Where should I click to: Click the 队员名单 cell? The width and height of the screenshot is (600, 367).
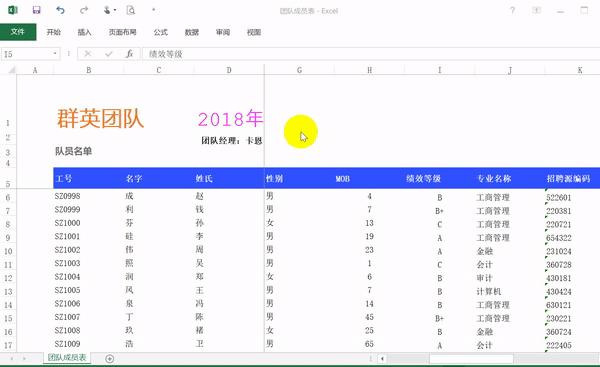73,151
